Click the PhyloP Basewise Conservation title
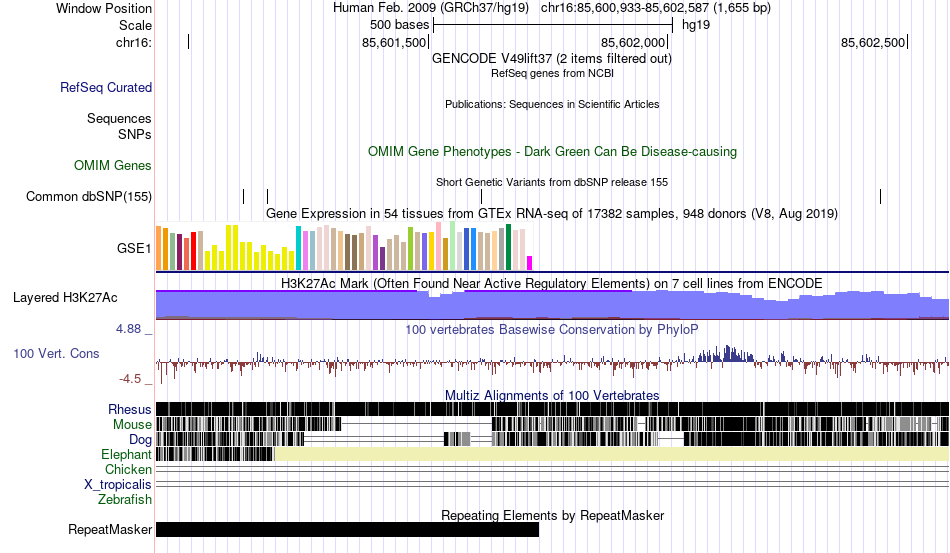The height and width of the screenshot is (553, 950). coord(552,329)
